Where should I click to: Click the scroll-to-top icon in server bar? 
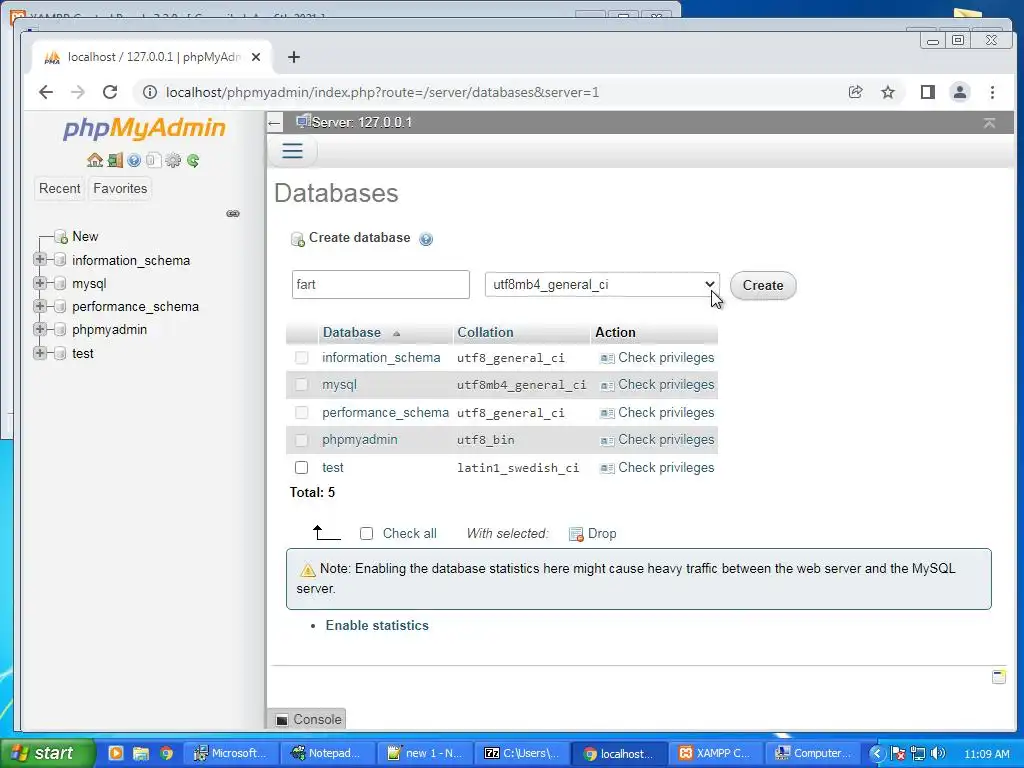[x=989, y=123]
